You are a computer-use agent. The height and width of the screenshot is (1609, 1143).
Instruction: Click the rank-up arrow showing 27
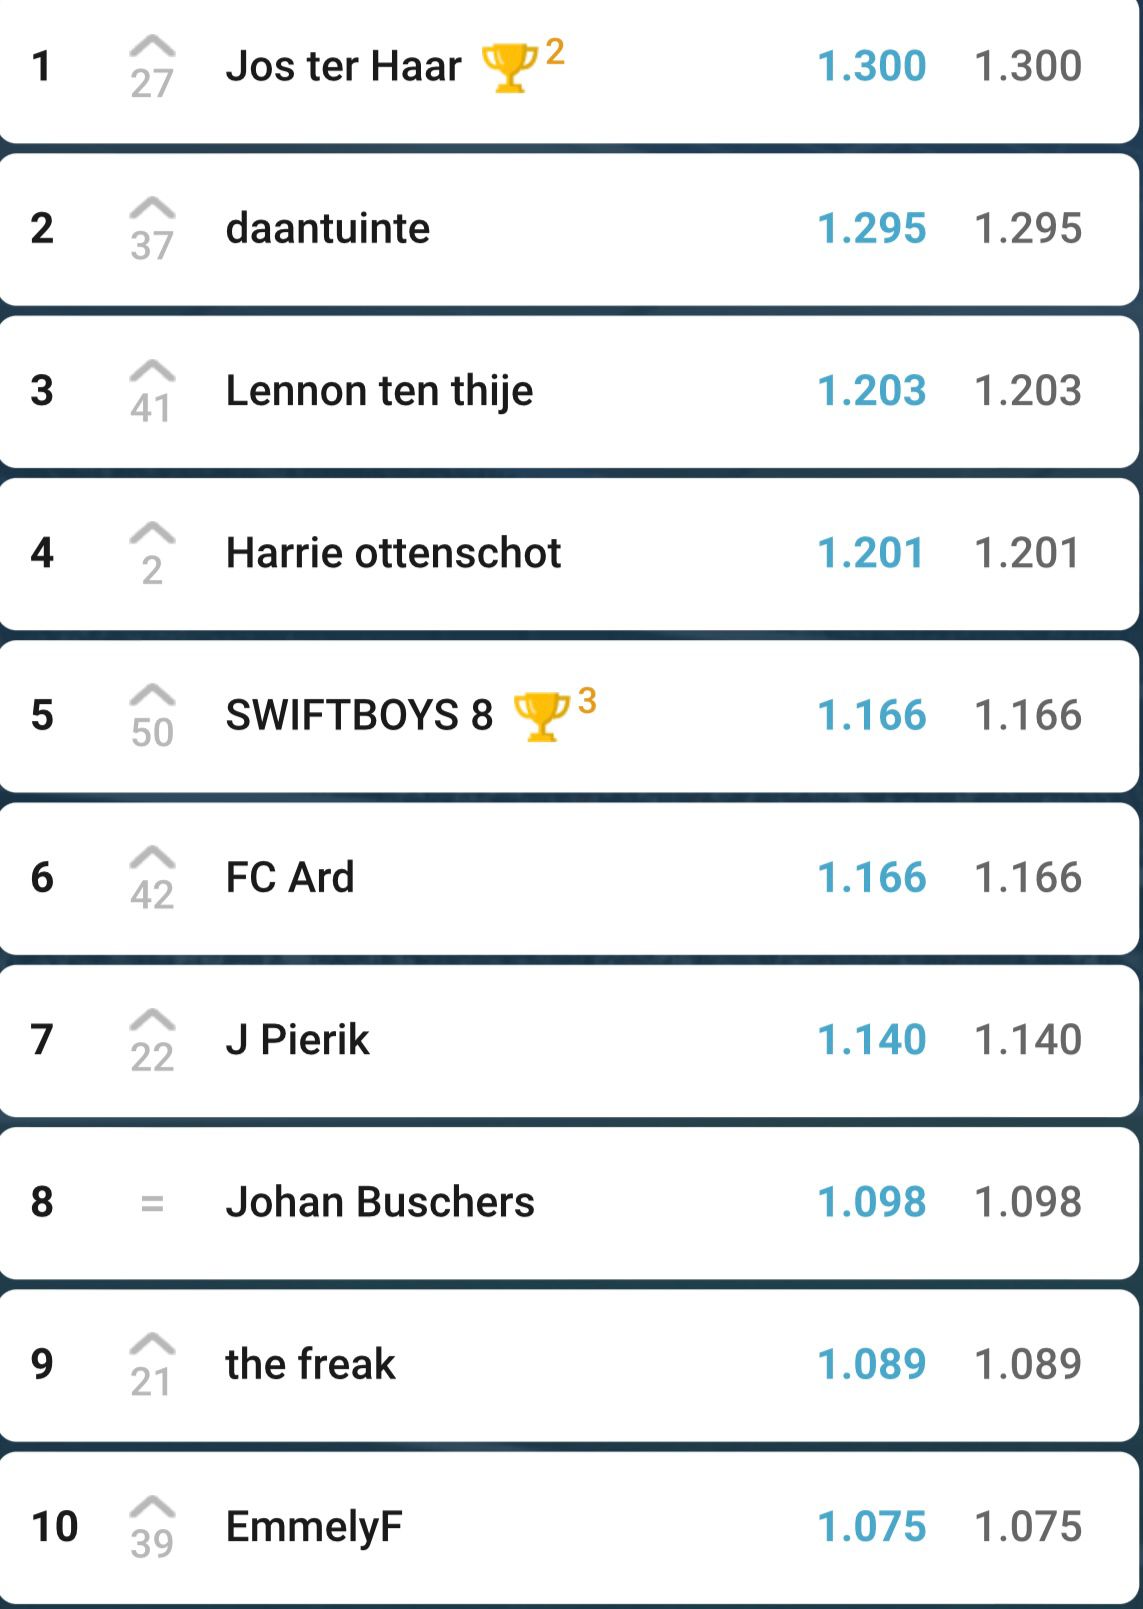coord(152,68)
